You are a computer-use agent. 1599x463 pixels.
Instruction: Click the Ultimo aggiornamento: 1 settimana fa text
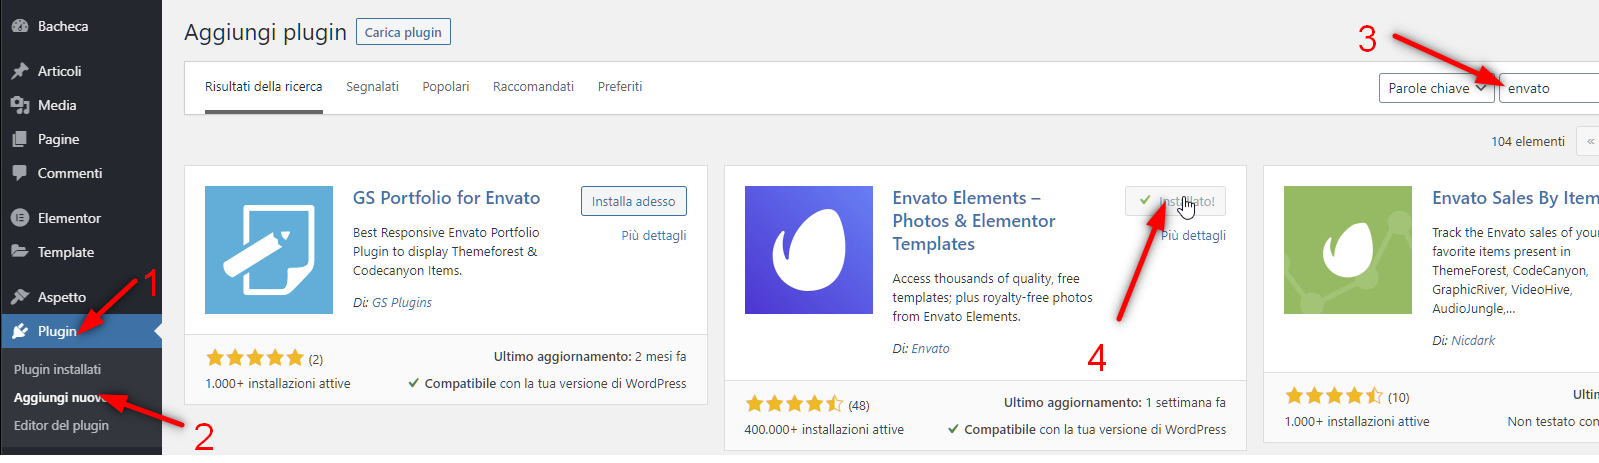[x=1115, y=402]
